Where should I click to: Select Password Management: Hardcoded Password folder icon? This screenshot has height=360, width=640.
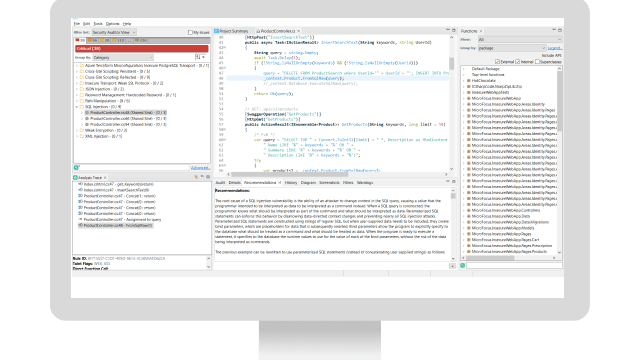(x=82, y=95)
